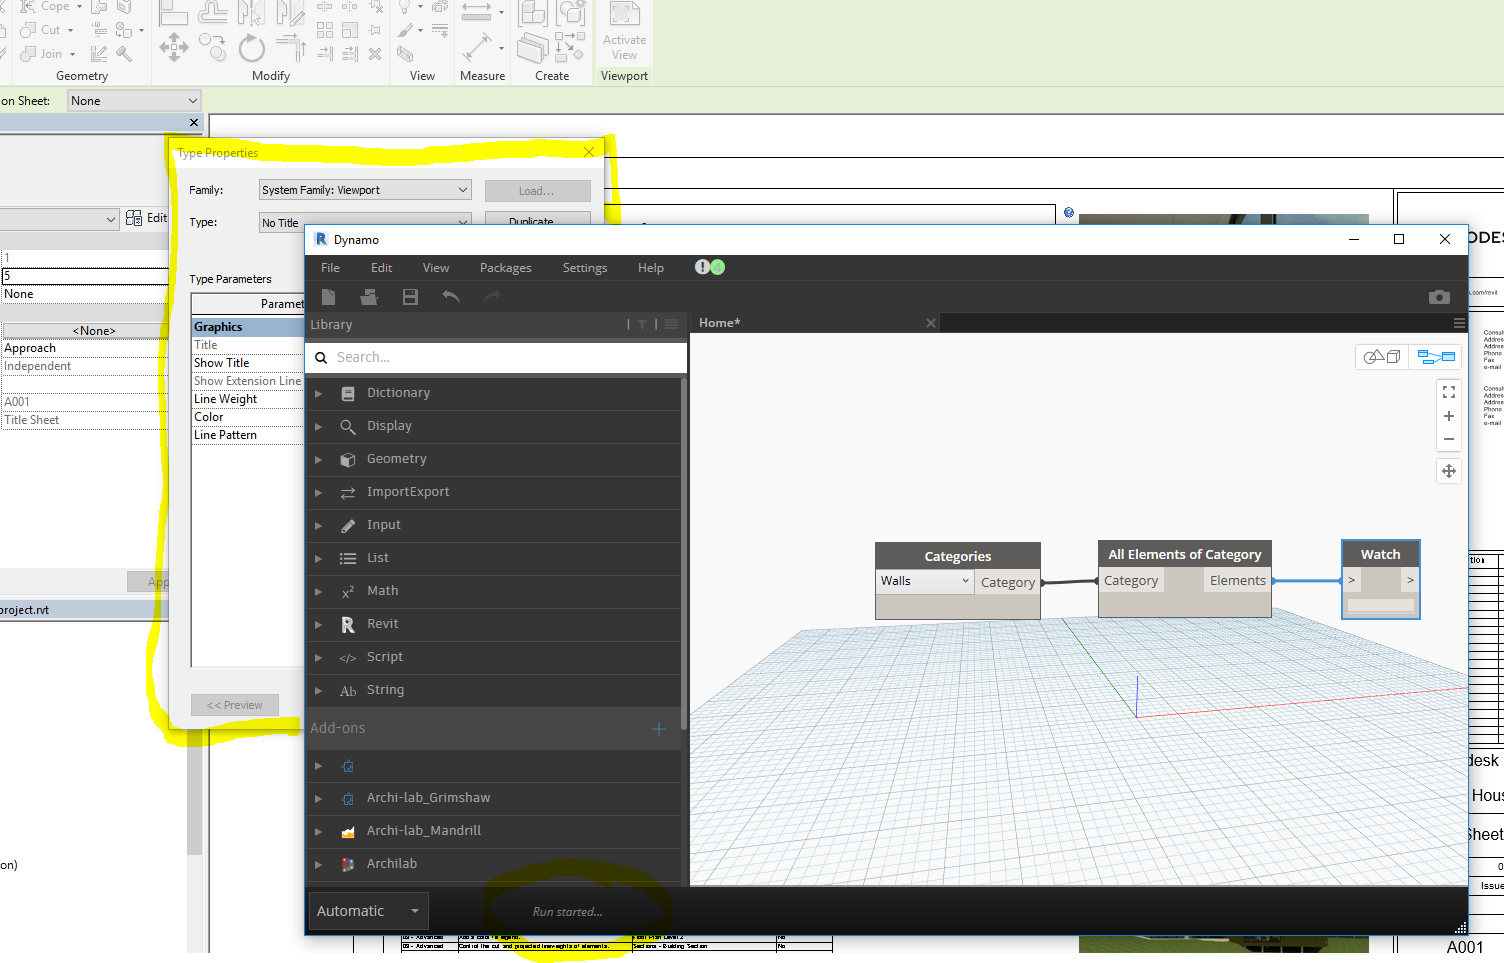Select the Home workspace tab
The image size is (1504, 963).
coord(719,322)
